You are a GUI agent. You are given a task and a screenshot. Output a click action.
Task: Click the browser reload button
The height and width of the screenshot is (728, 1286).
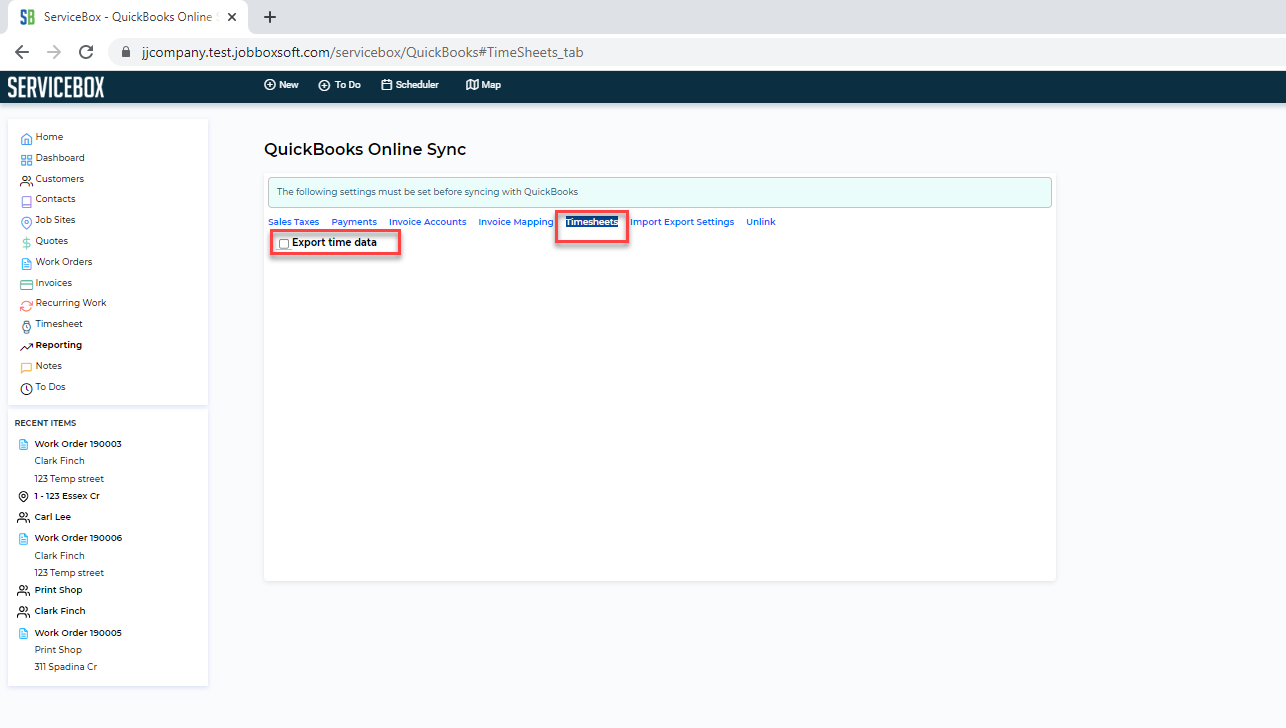click(86, 52)
